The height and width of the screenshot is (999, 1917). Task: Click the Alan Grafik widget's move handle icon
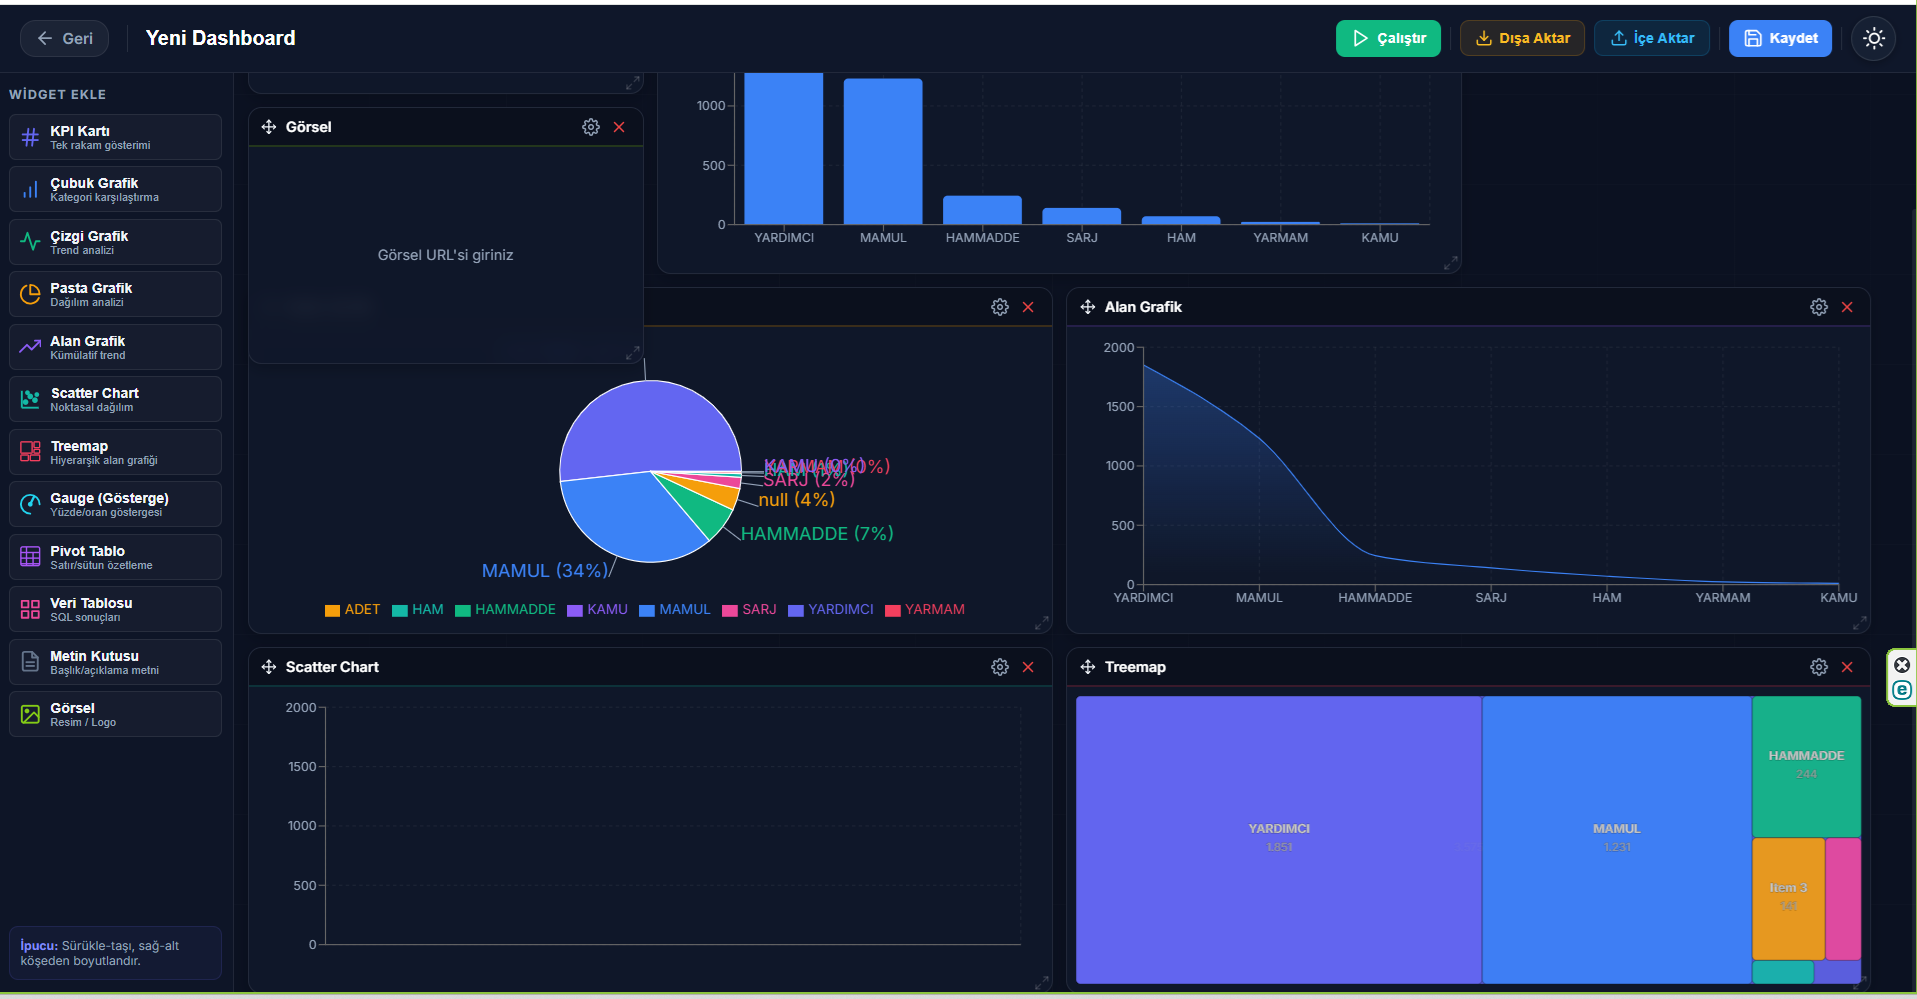pyautogui.click(x=1088, y=307)
